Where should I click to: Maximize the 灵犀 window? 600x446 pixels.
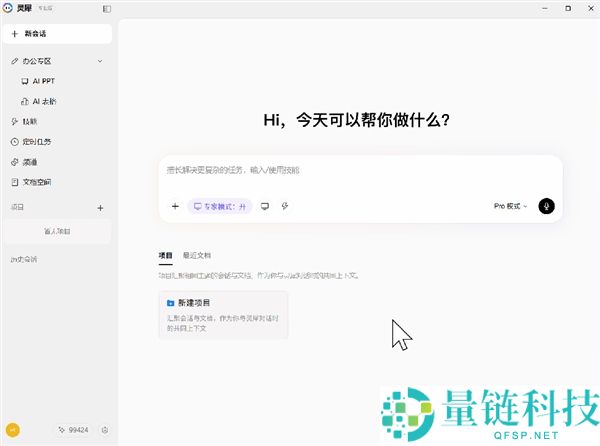(x=568, y=8)
